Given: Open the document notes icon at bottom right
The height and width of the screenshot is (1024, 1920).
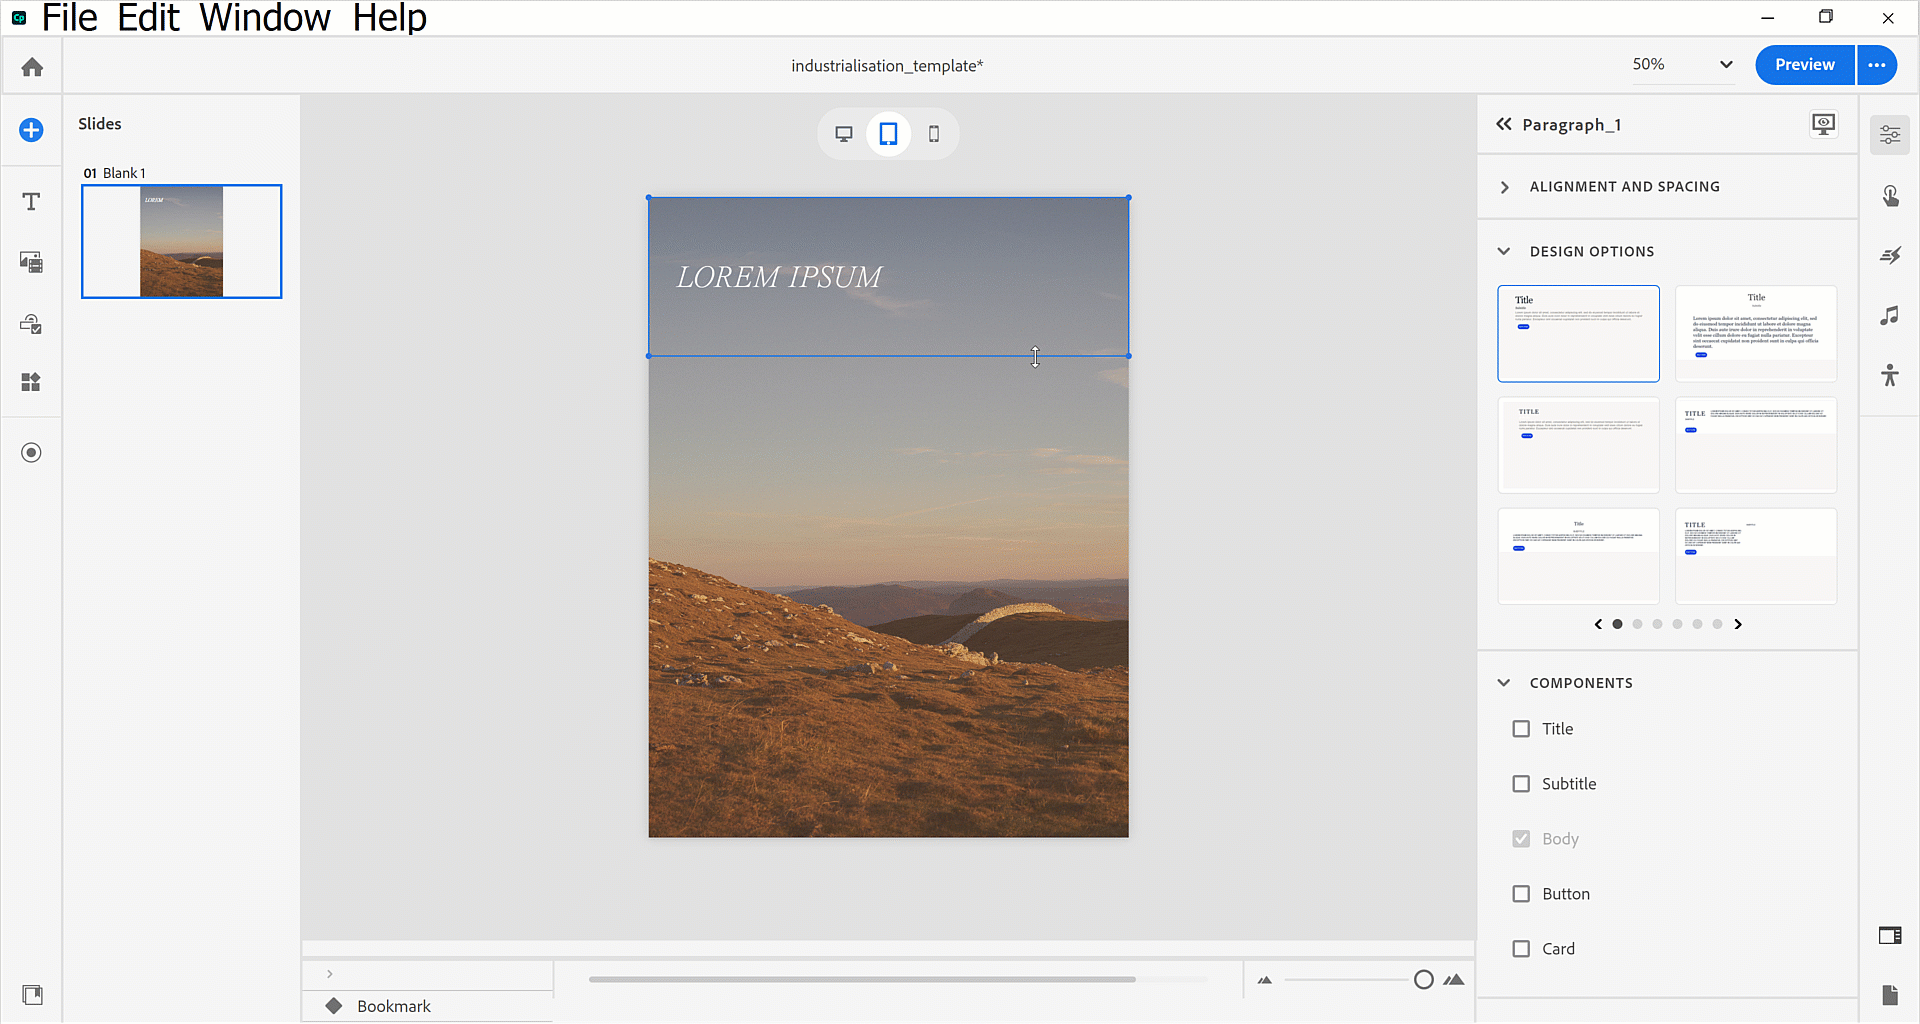Looking at the screenshot, I should 1890,995.
